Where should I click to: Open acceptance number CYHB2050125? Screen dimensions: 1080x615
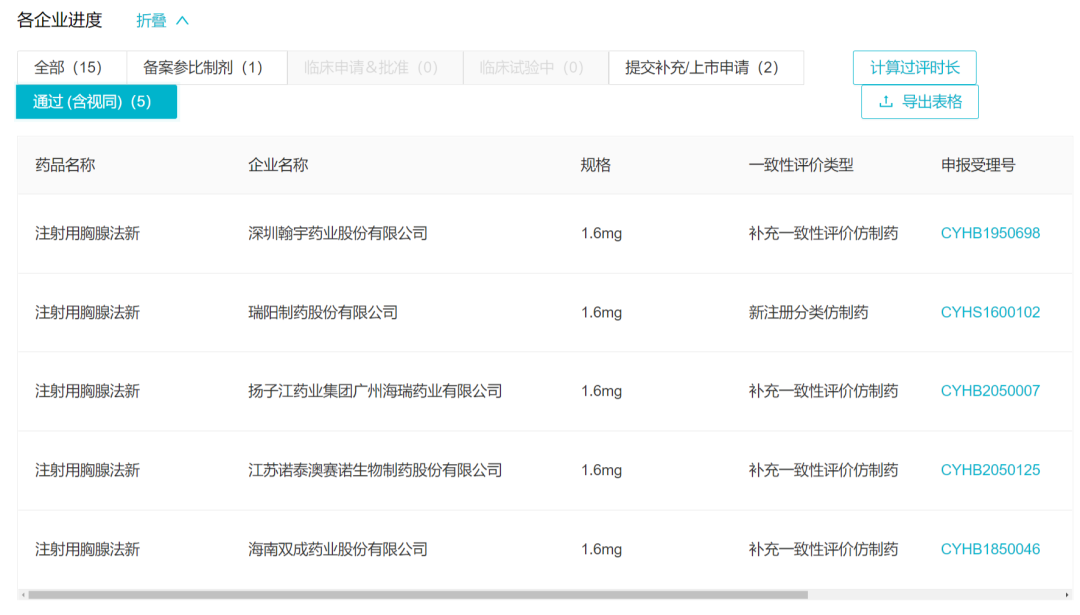pos(990,470)
